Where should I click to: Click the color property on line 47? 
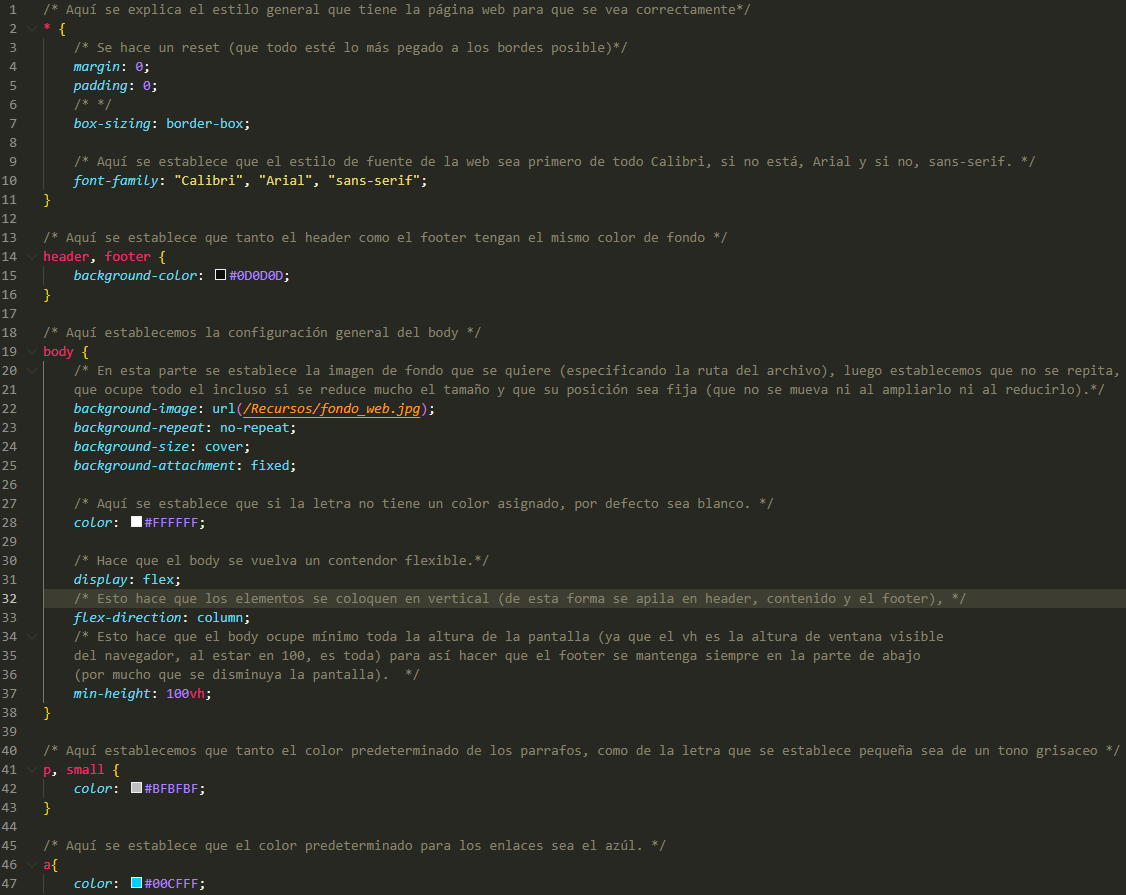click(93, 883)
